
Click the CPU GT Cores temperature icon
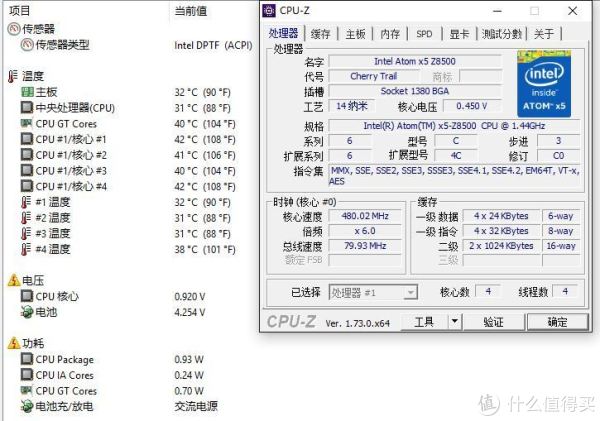click(27, 123)
